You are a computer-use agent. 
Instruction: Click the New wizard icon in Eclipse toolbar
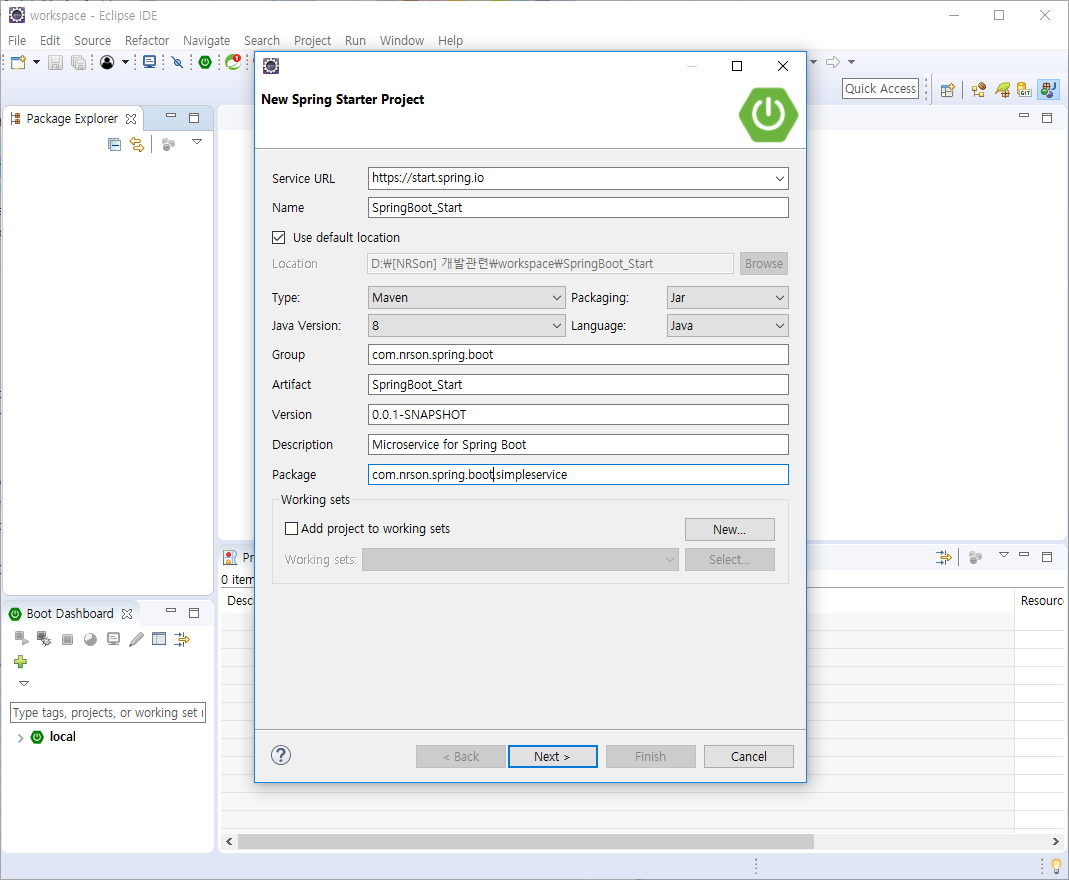click(18, 63)
